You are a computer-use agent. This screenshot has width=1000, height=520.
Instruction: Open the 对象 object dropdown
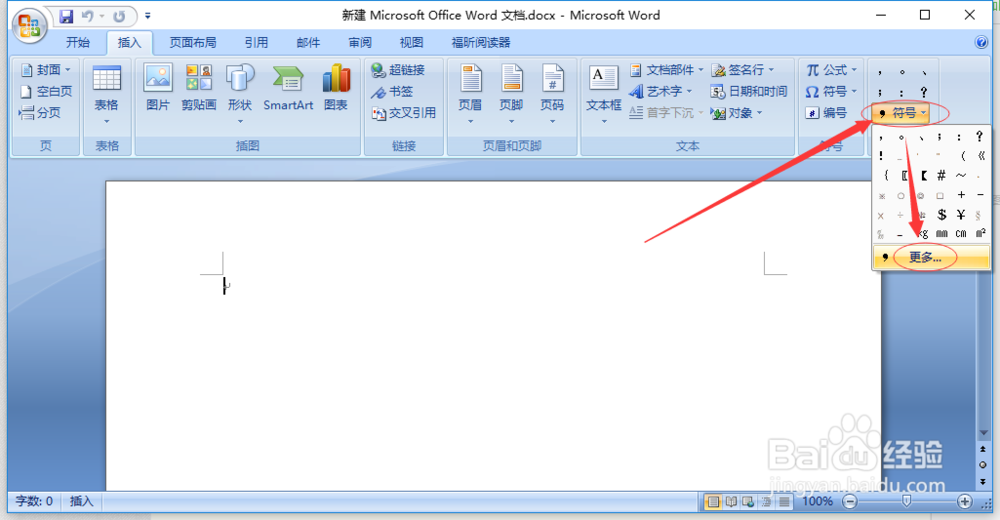[737, 113]
